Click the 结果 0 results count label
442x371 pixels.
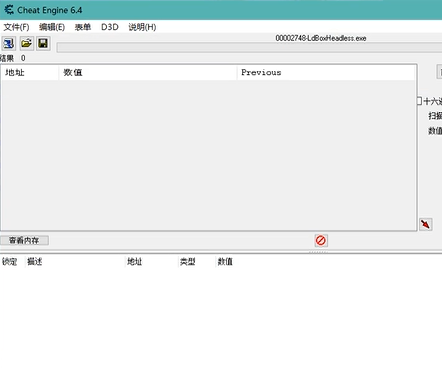click(13, 58)
